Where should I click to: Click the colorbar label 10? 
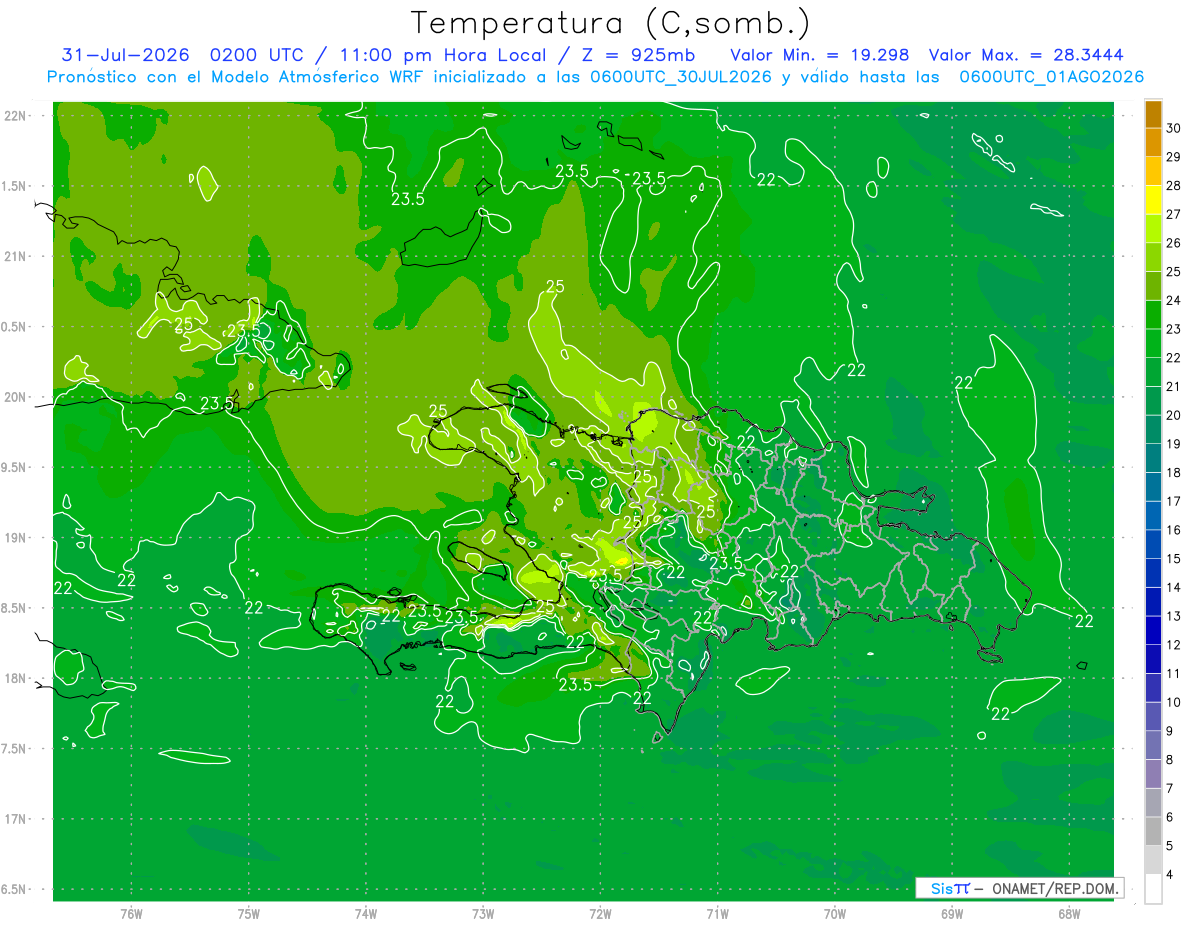[1174, 702]
